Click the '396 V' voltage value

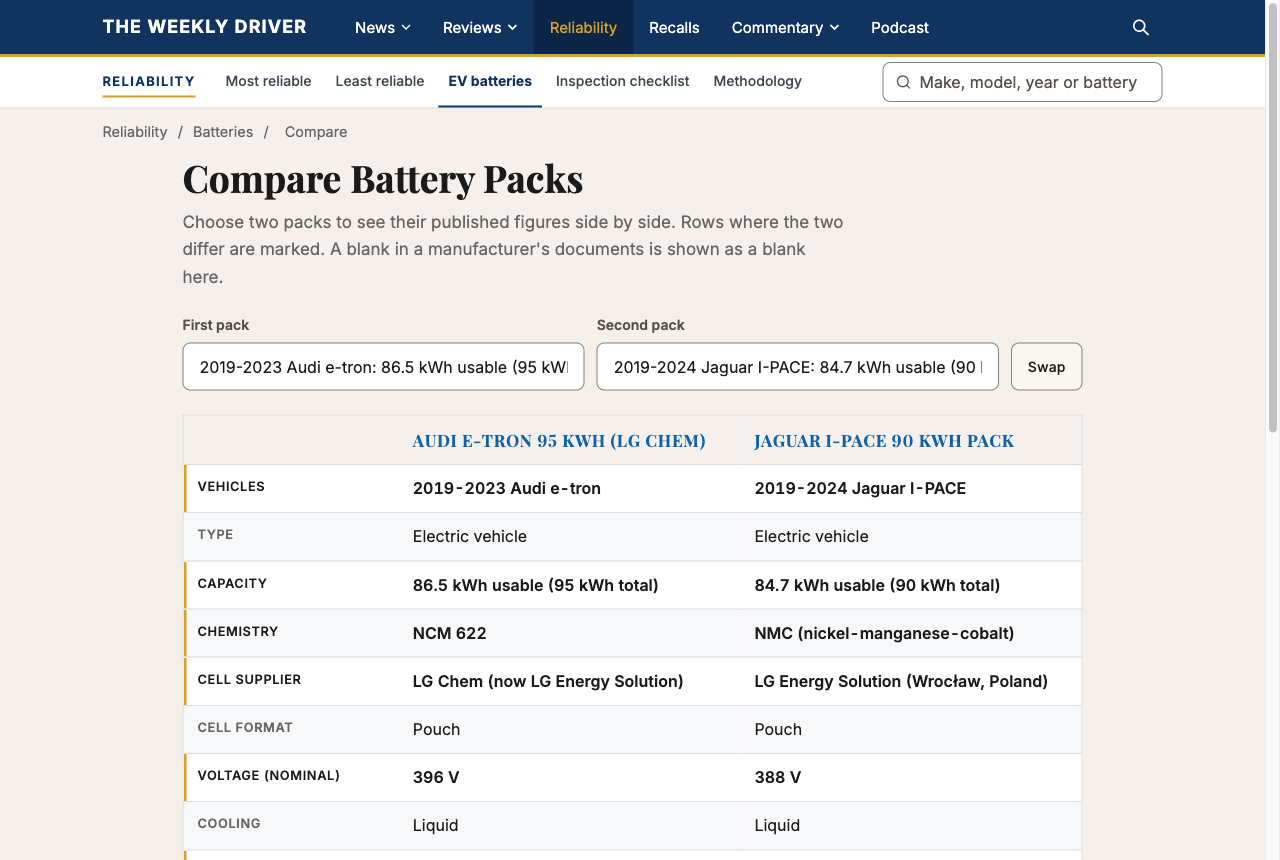(x=436, y=777)
